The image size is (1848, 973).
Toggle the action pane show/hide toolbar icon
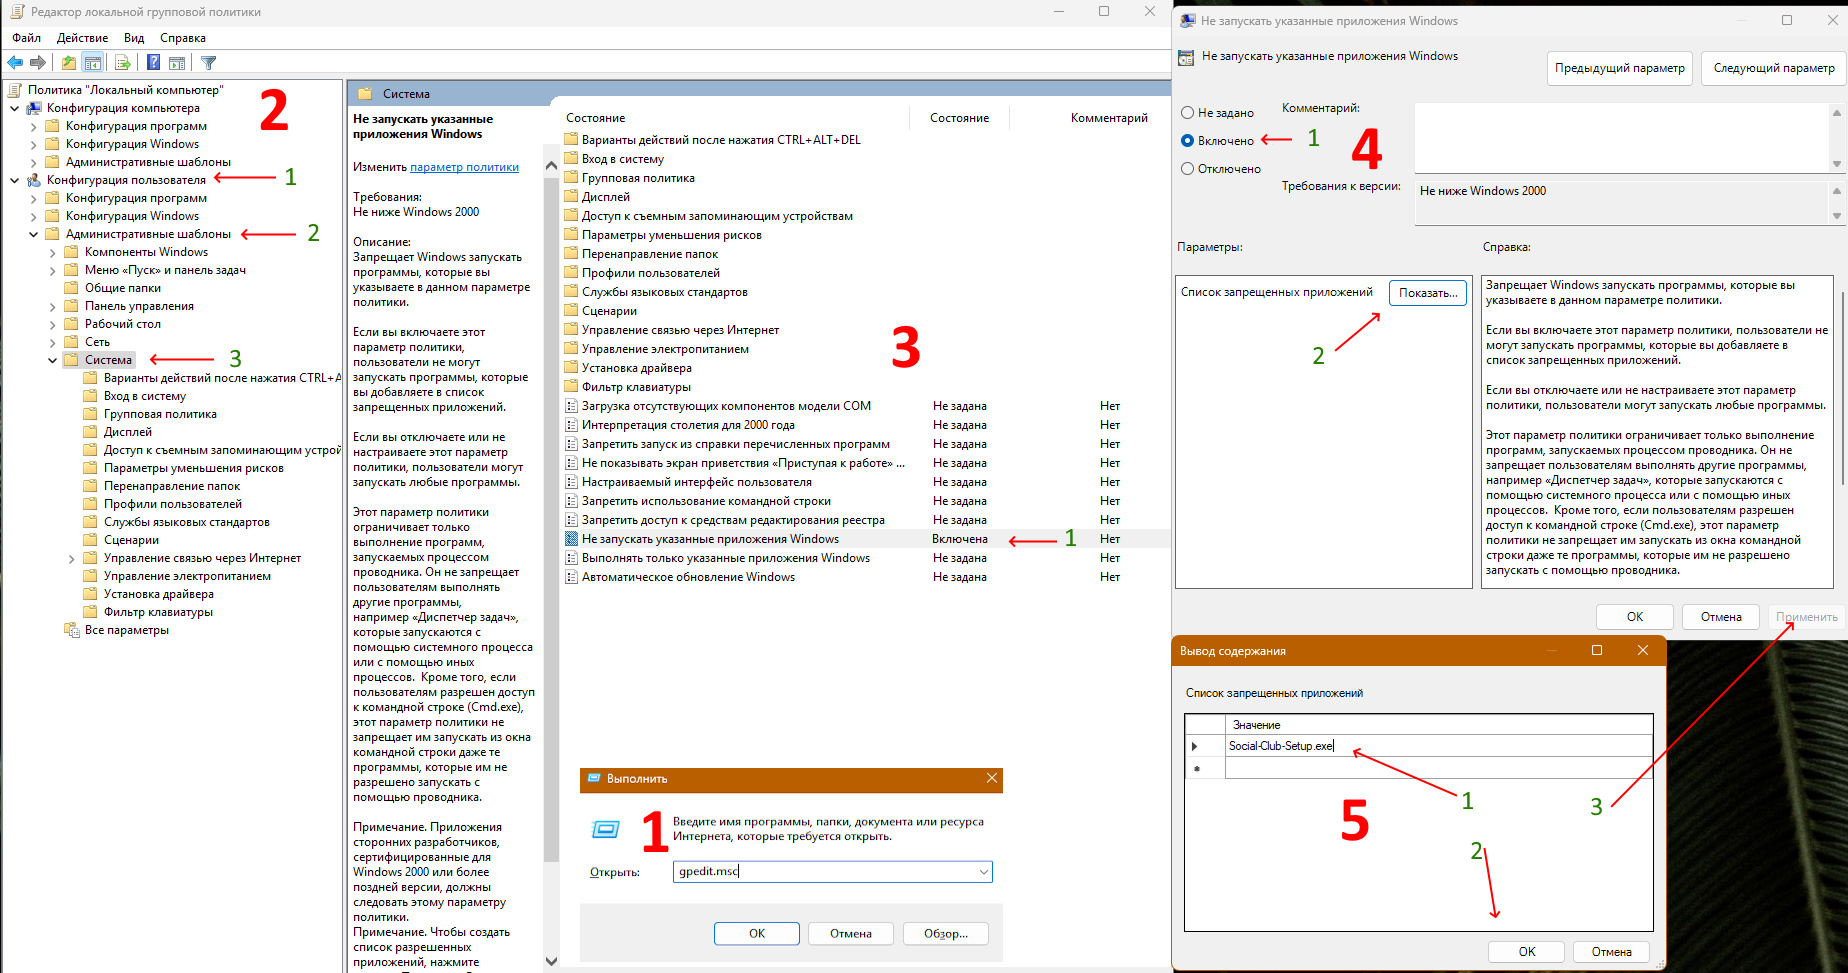pyautogui.click(x=177, y=62)
